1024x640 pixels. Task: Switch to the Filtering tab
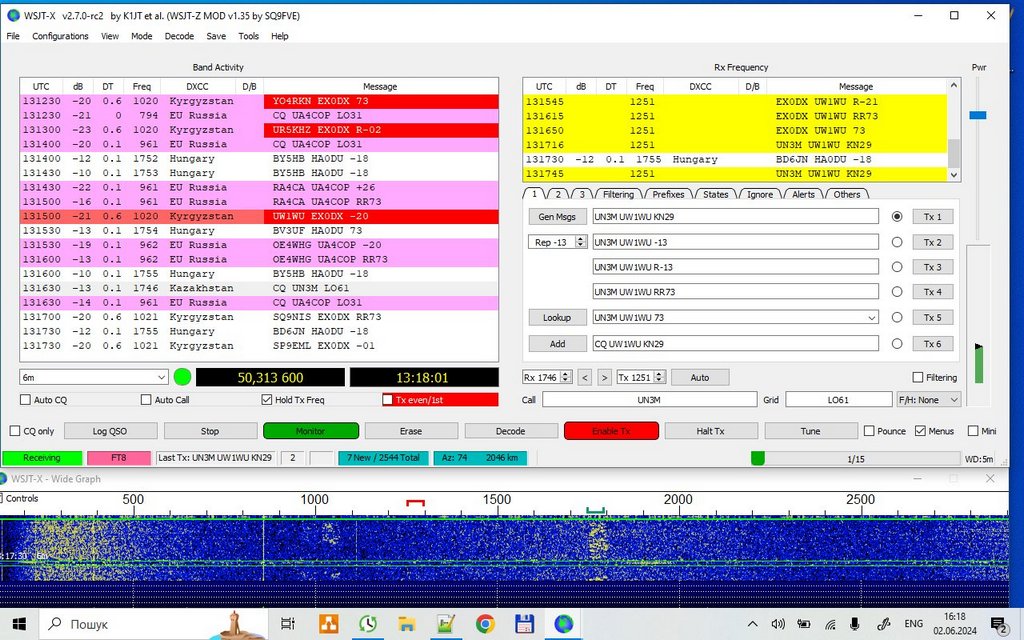tap(618, 194)
